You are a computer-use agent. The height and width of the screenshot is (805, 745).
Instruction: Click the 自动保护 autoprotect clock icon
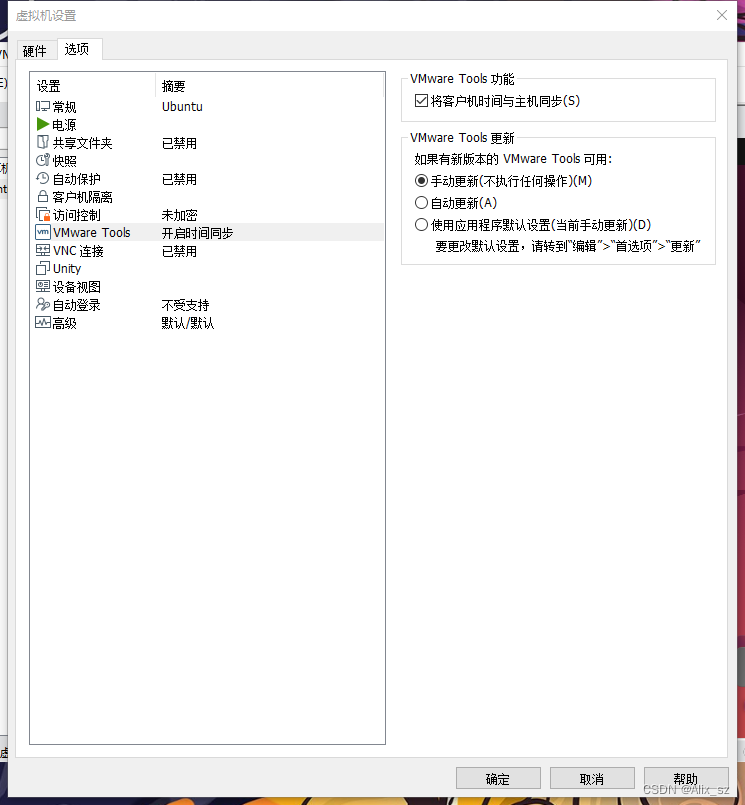pos(43,178)
